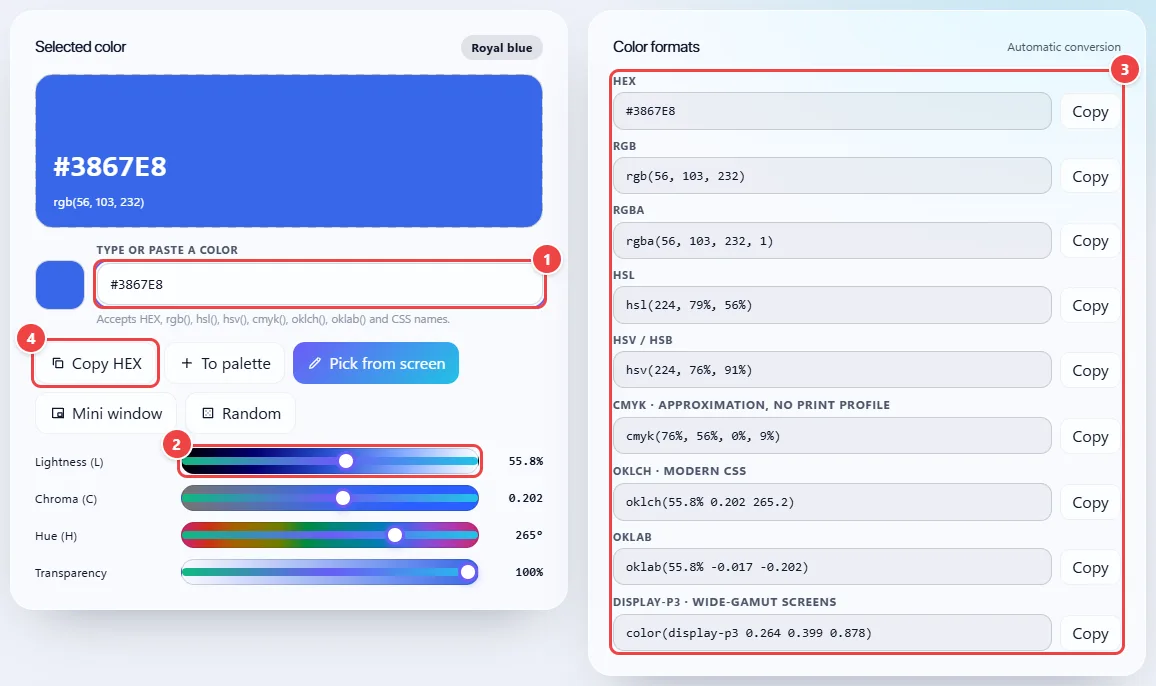Click the large royal blue preview
Viewport: 1156px width, 686px height.
[289, 150]
